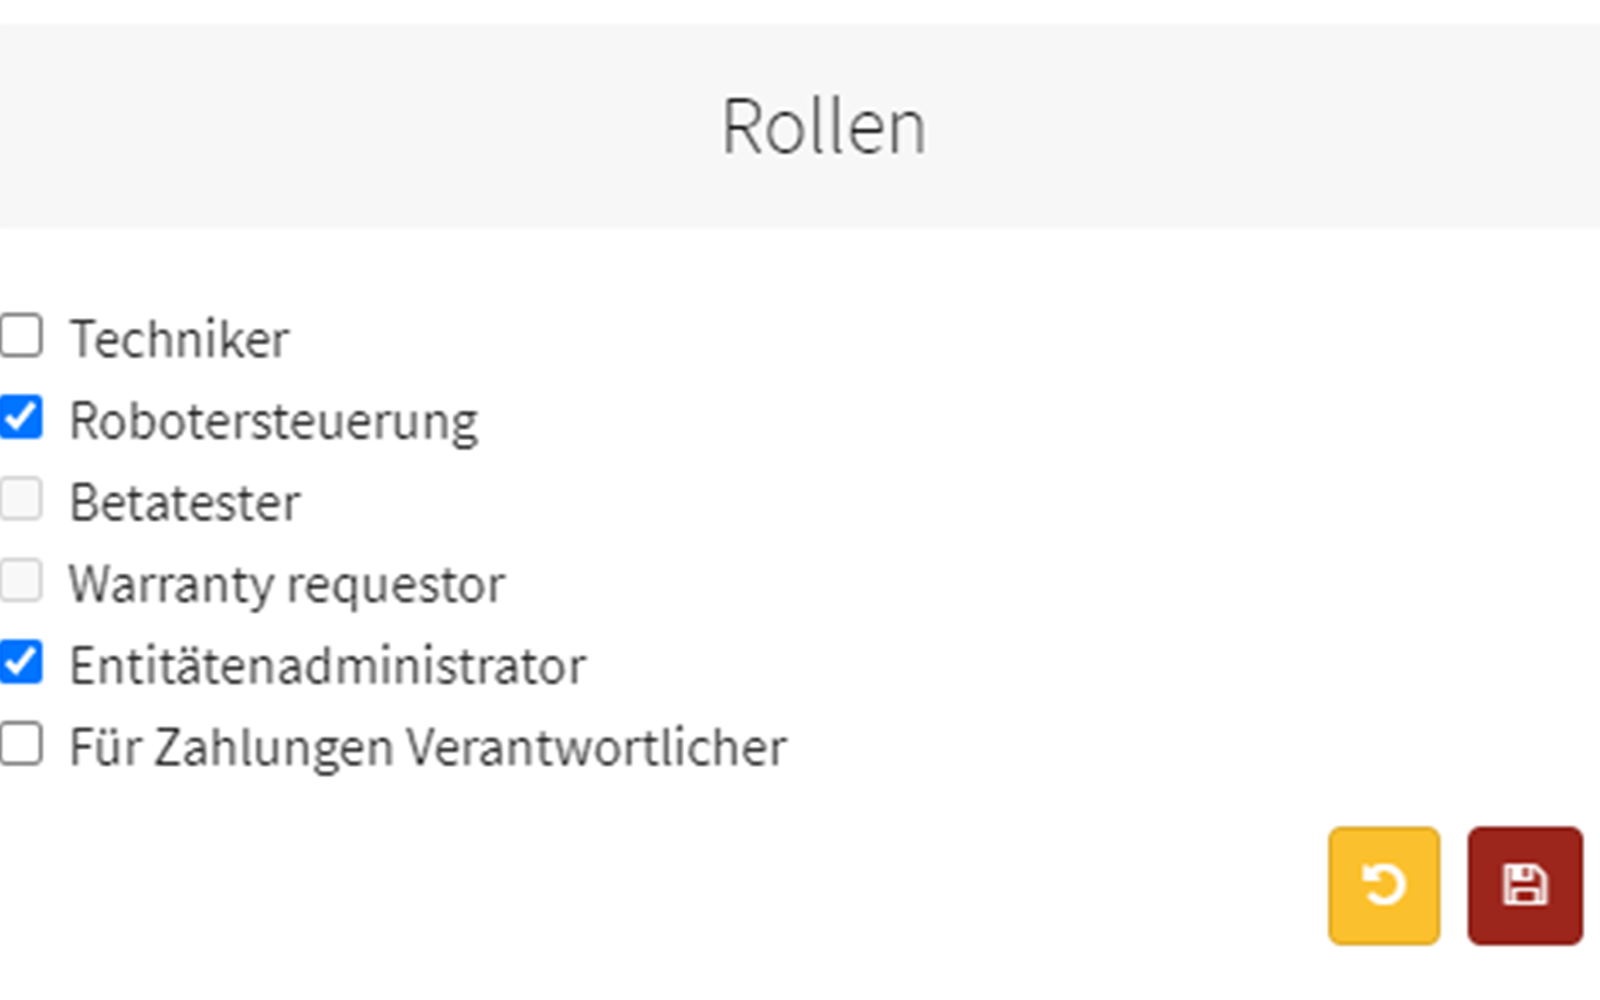Revoke the checked Entitätenadministrator role
Image resolution: width=1600 pixels, height=1000 pixels.
click(x=21, y=663)
